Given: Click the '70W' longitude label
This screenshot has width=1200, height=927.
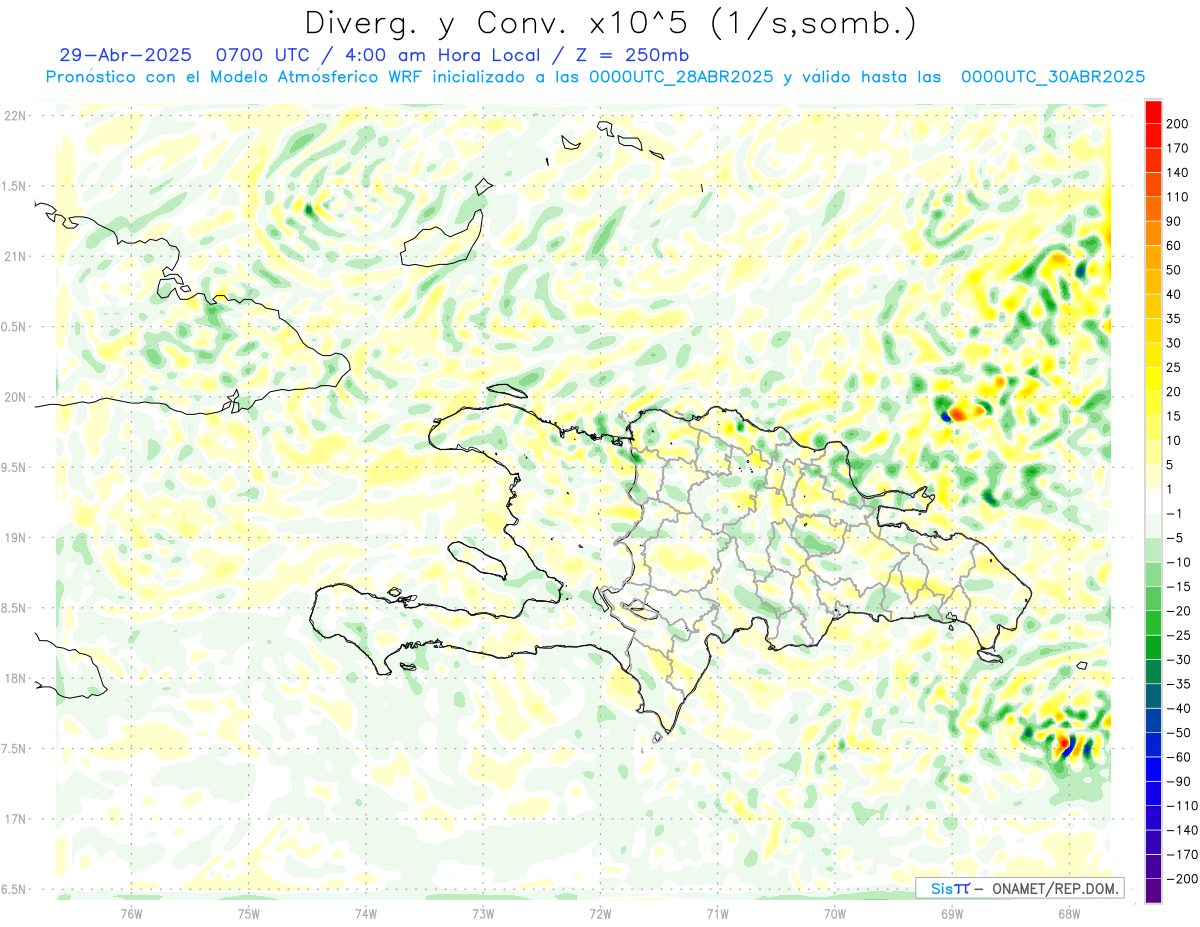Looking at the screenshot, I should 835,913.
